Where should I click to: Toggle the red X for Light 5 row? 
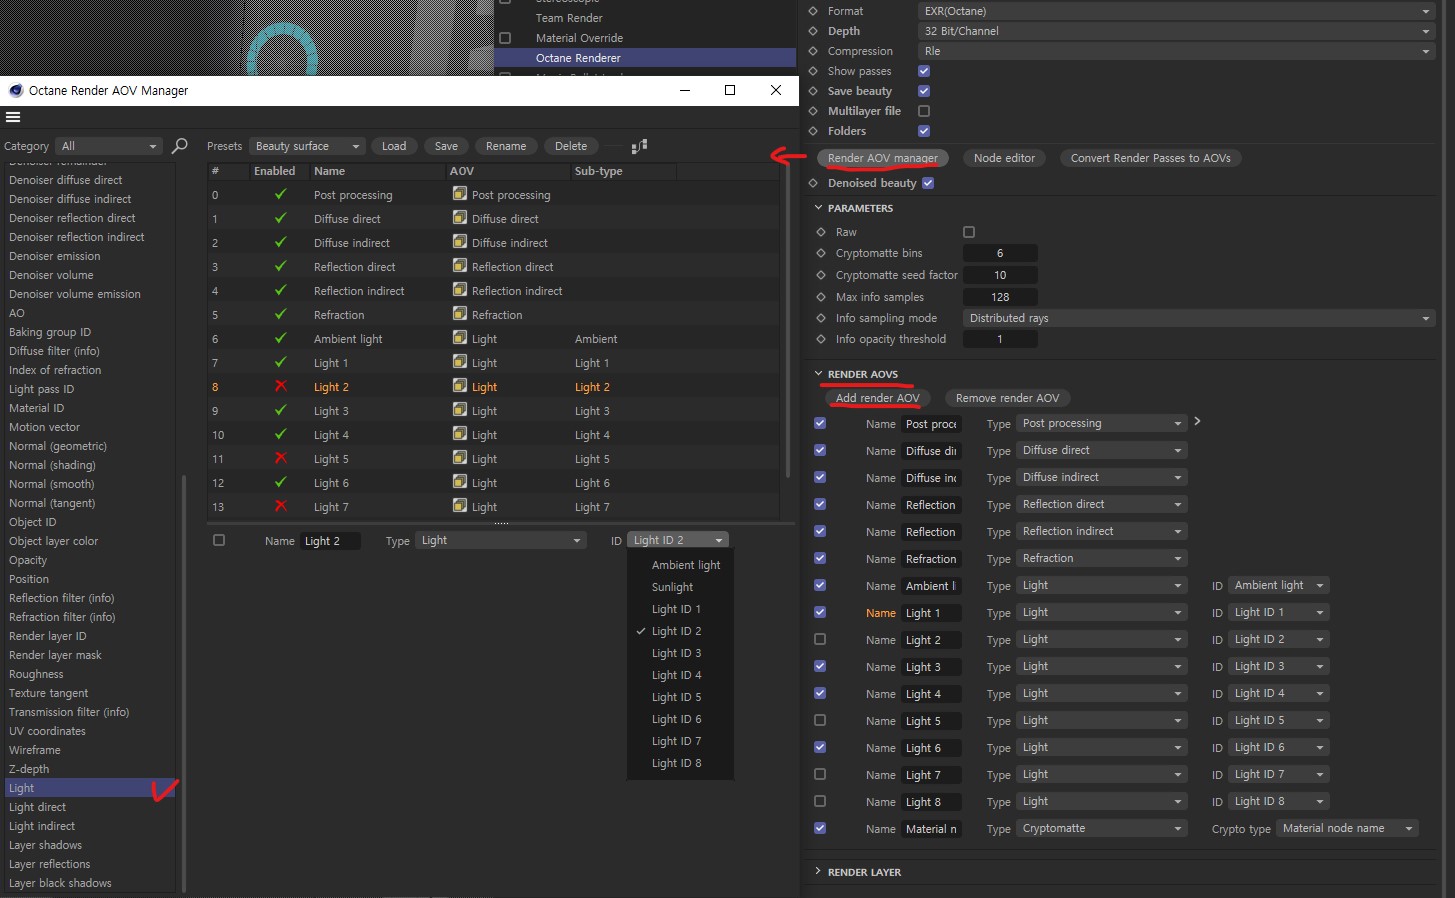pyautogui.click(x=281, y=458)
